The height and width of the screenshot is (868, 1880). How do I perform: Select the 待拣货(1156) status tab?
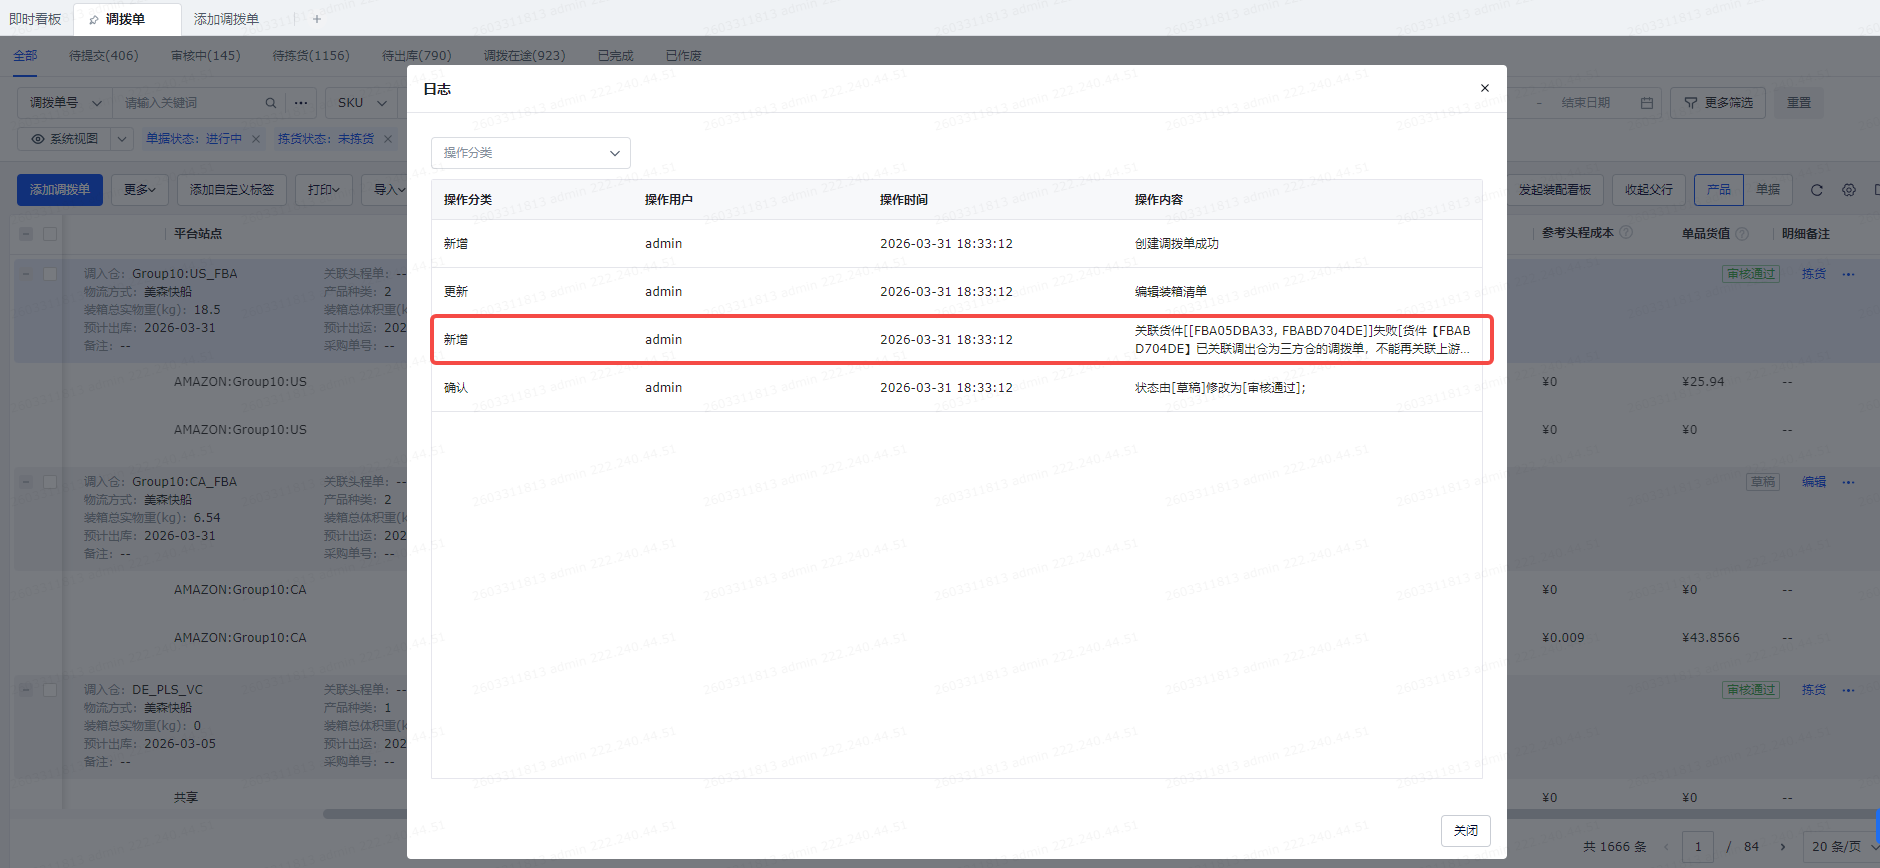coord(311,56)
